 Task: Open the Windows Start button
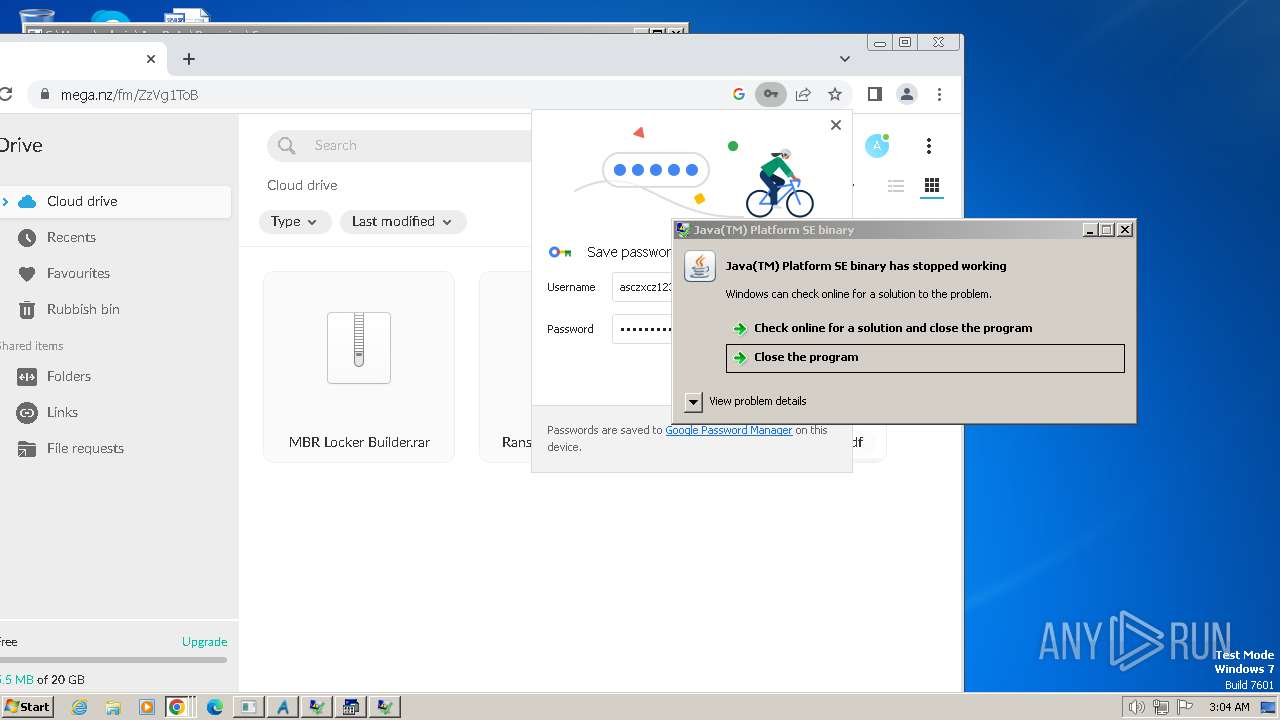tap(27, 706)
